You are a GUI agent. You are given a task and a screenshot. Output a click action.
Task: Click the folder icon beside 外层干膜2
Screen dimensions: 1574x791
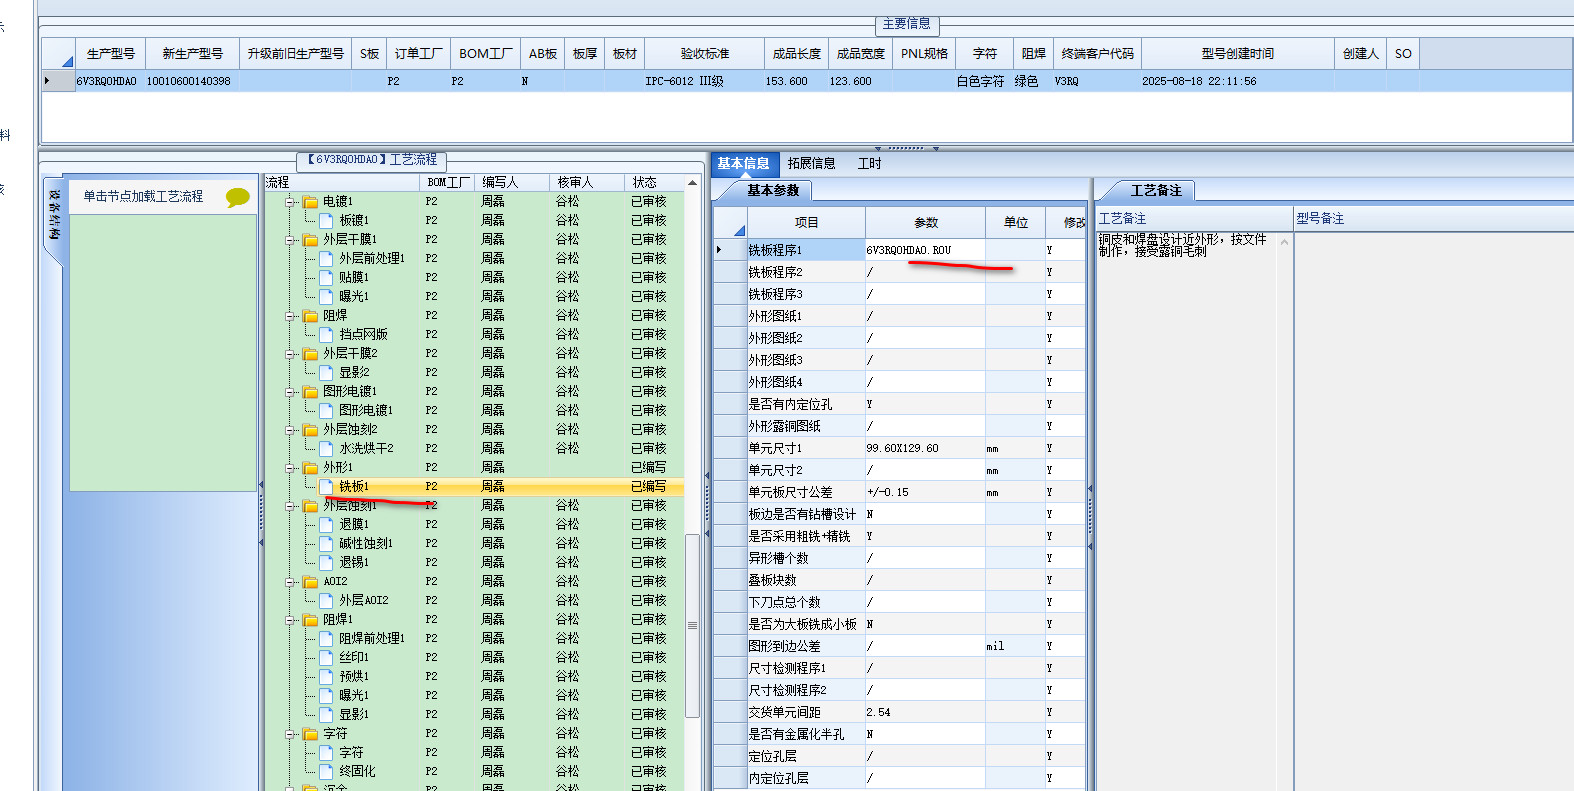point(310,353)
